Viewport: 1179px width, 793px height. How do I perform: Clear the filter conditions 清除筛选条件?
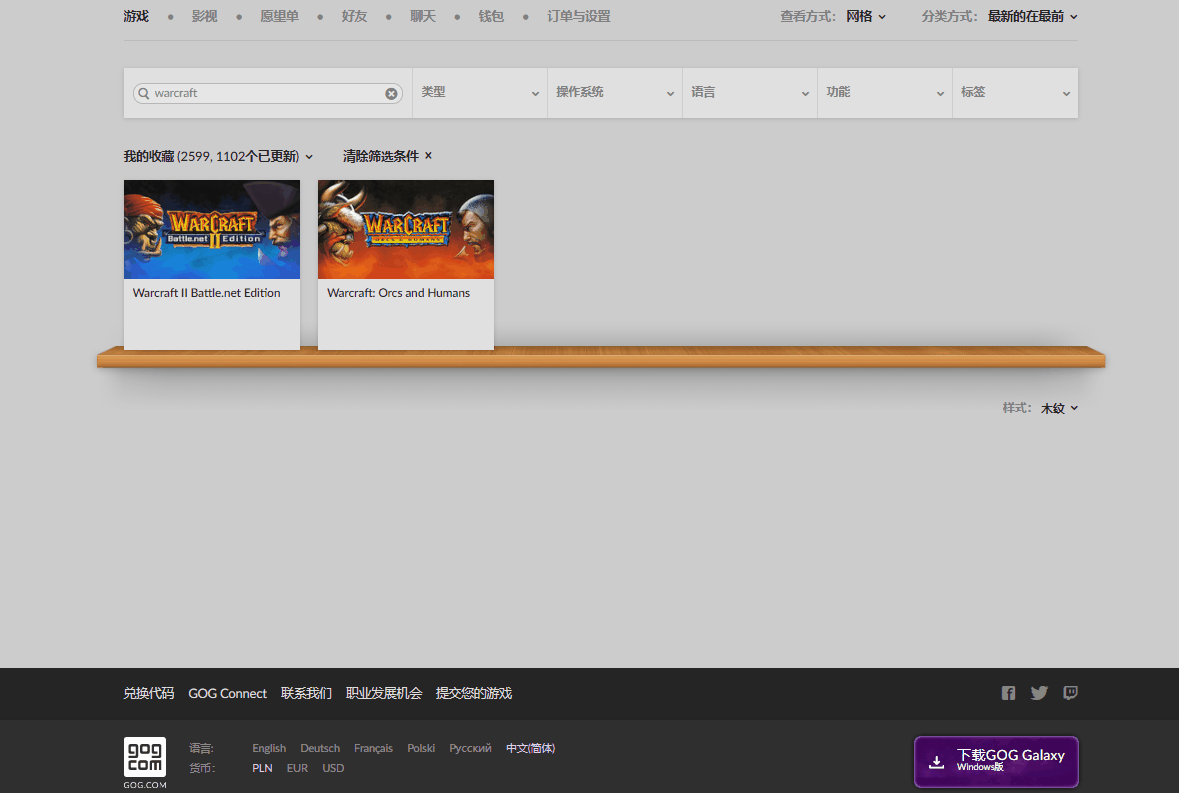pos(387,156)
